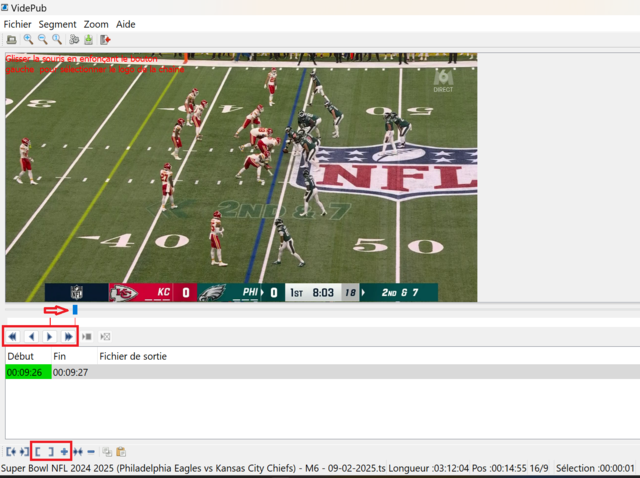Click the open file folder icon
Image resolution: width=640 pixels, height=478 pixels.
point(11,40)
